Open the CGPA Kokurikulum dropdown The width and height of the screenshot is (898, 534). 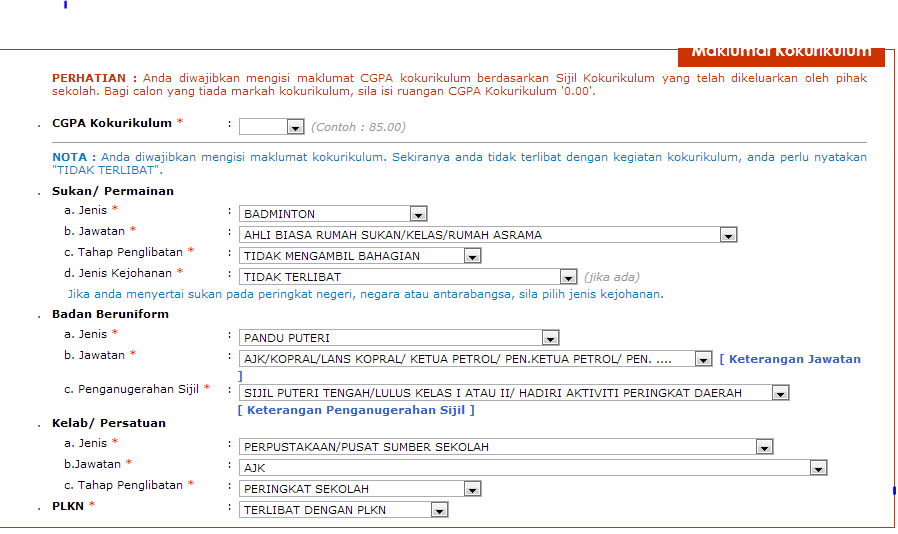coord(271,127)
